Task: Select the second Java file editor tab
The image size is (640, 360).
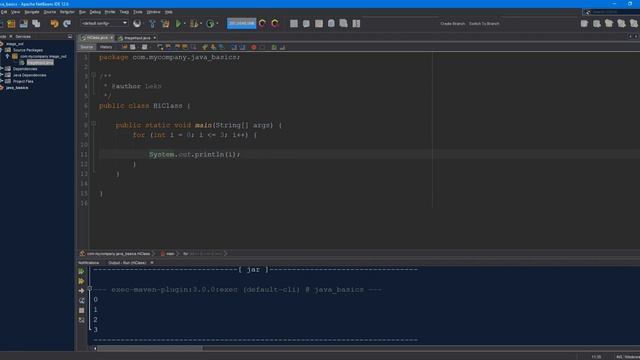Action: pyautogui.click(x=137, y=38)
